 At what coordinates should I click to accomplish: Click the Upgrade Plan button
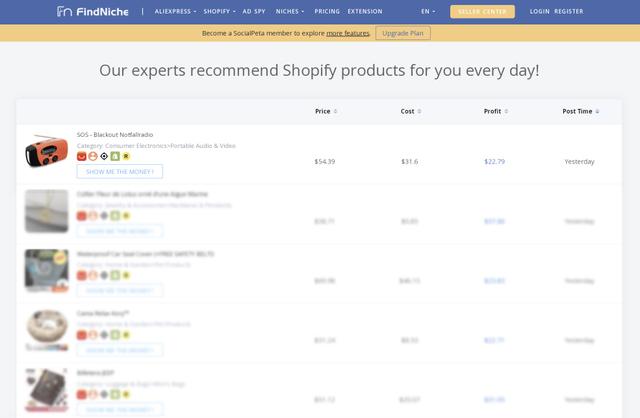pyautogui.click(x=403, y=33)
